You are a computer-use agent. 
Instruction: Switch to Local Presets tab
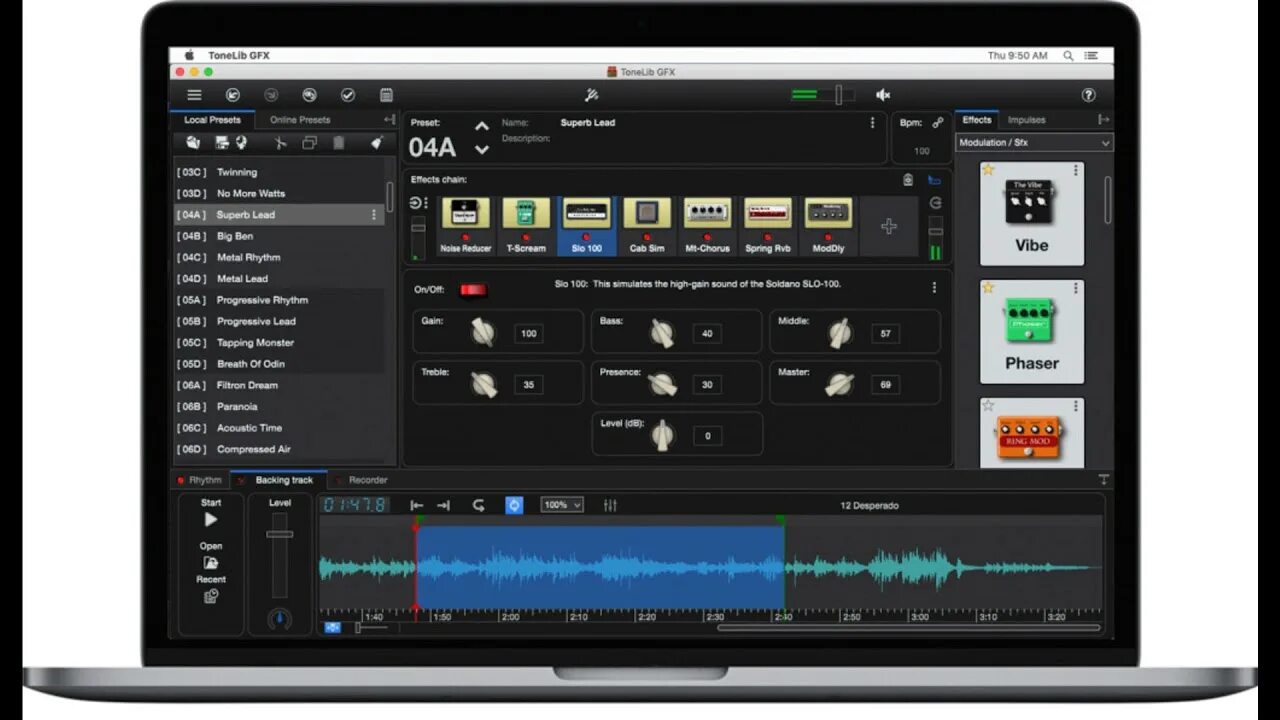coord(212,120)
